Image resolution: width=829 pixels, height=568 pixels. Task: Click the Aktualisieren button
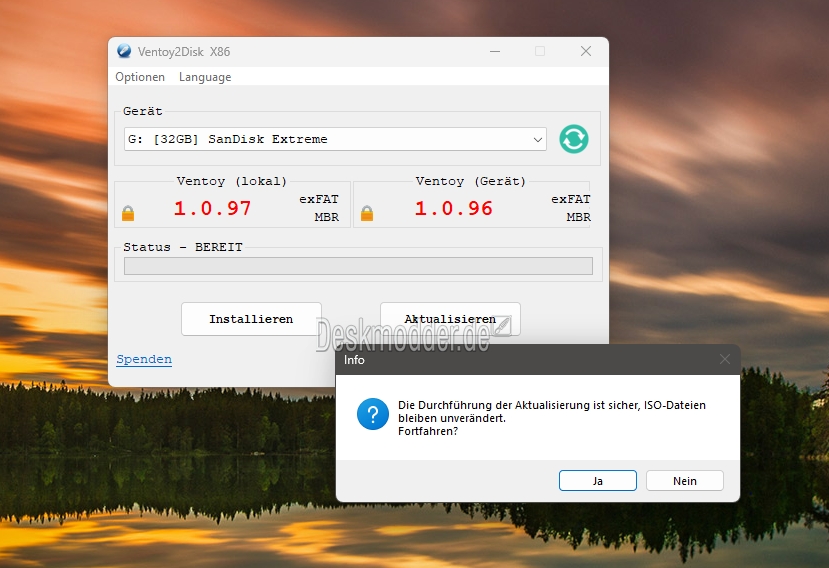pos(450,319)
